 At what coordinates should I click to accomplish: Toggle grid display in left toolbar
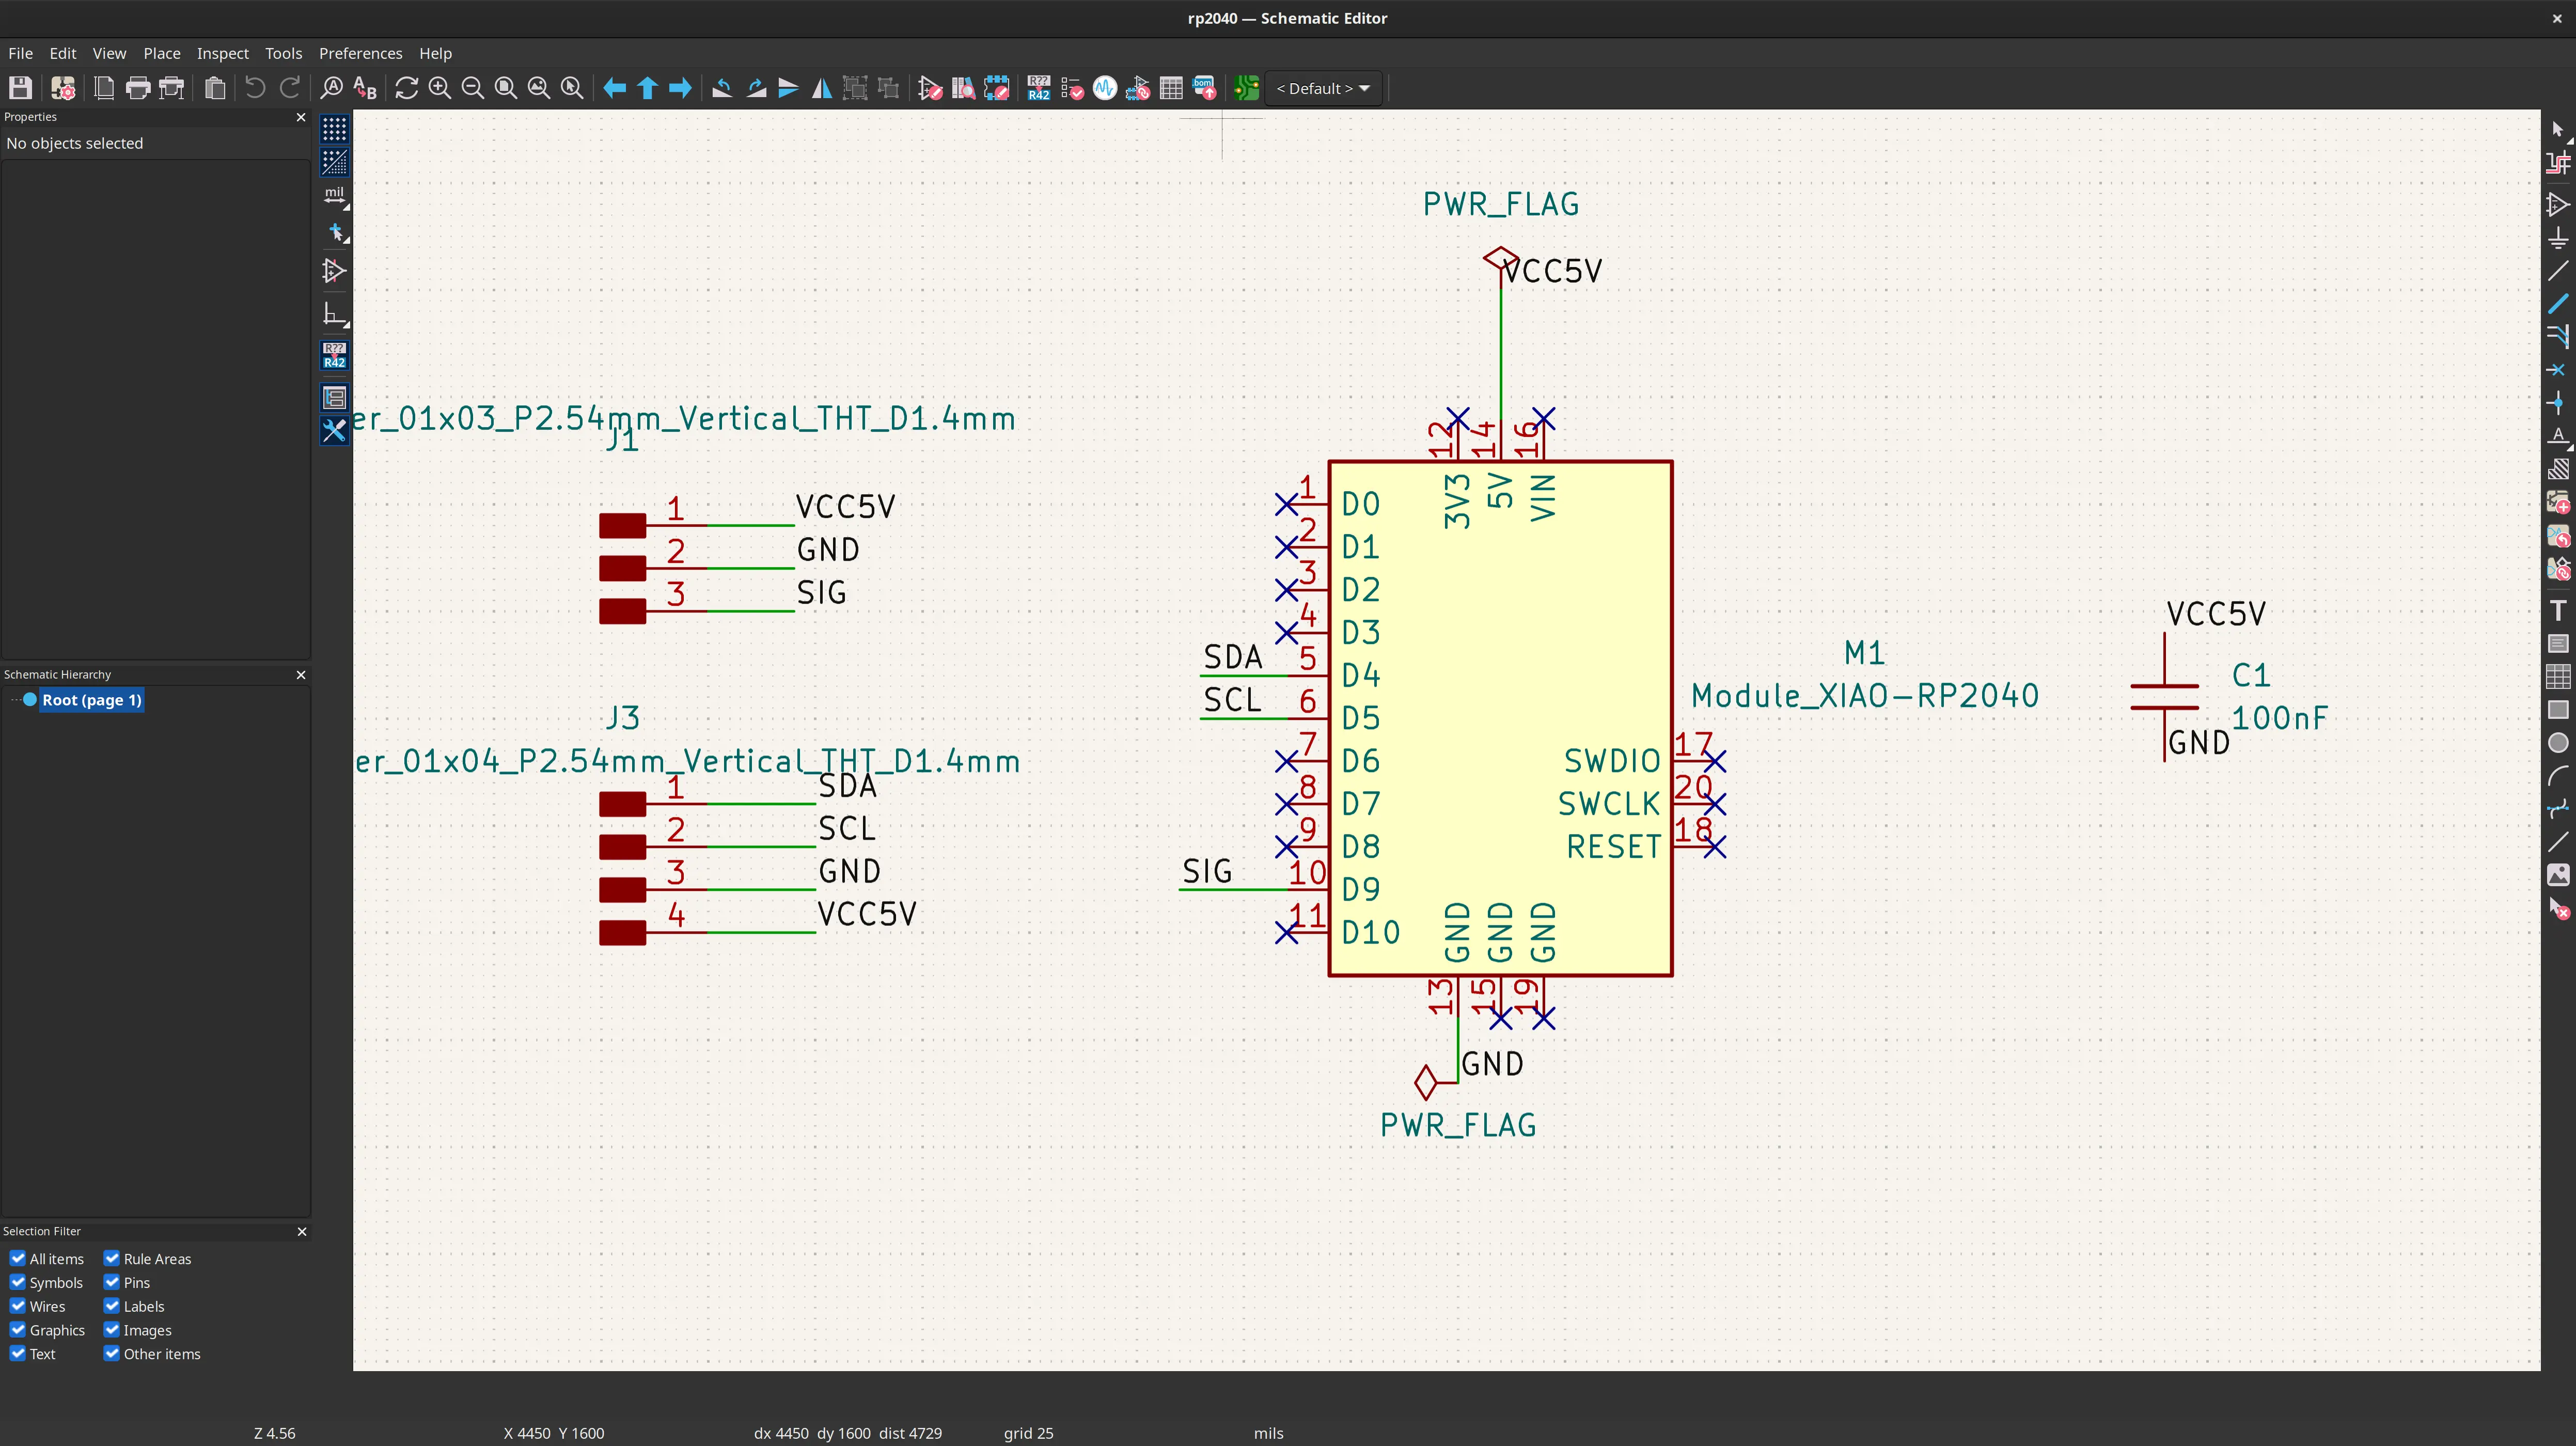pos(334,129)
